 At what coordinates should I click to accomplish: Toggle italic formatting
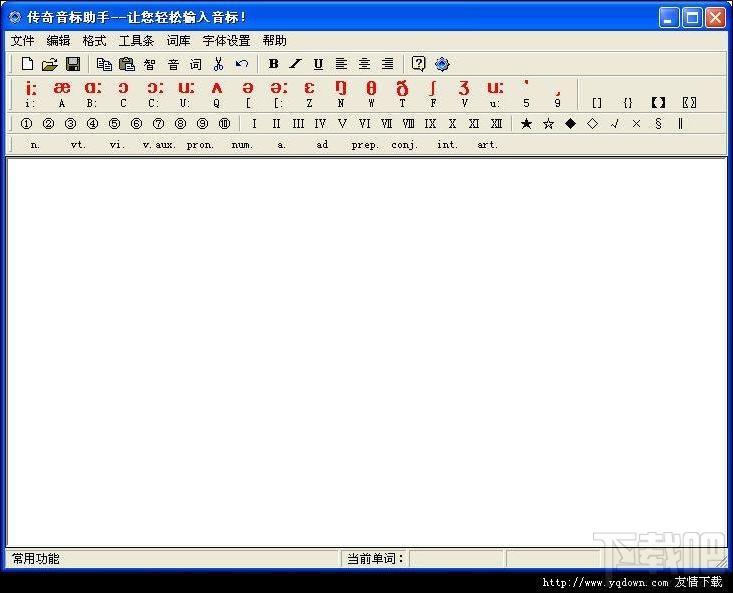tap(295, 64)
